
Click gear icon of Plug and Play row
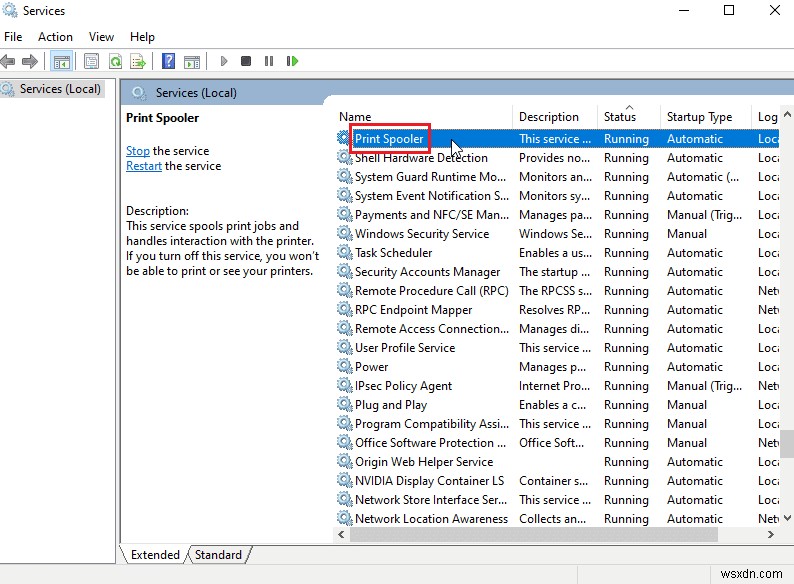click(x=344, y=404)
